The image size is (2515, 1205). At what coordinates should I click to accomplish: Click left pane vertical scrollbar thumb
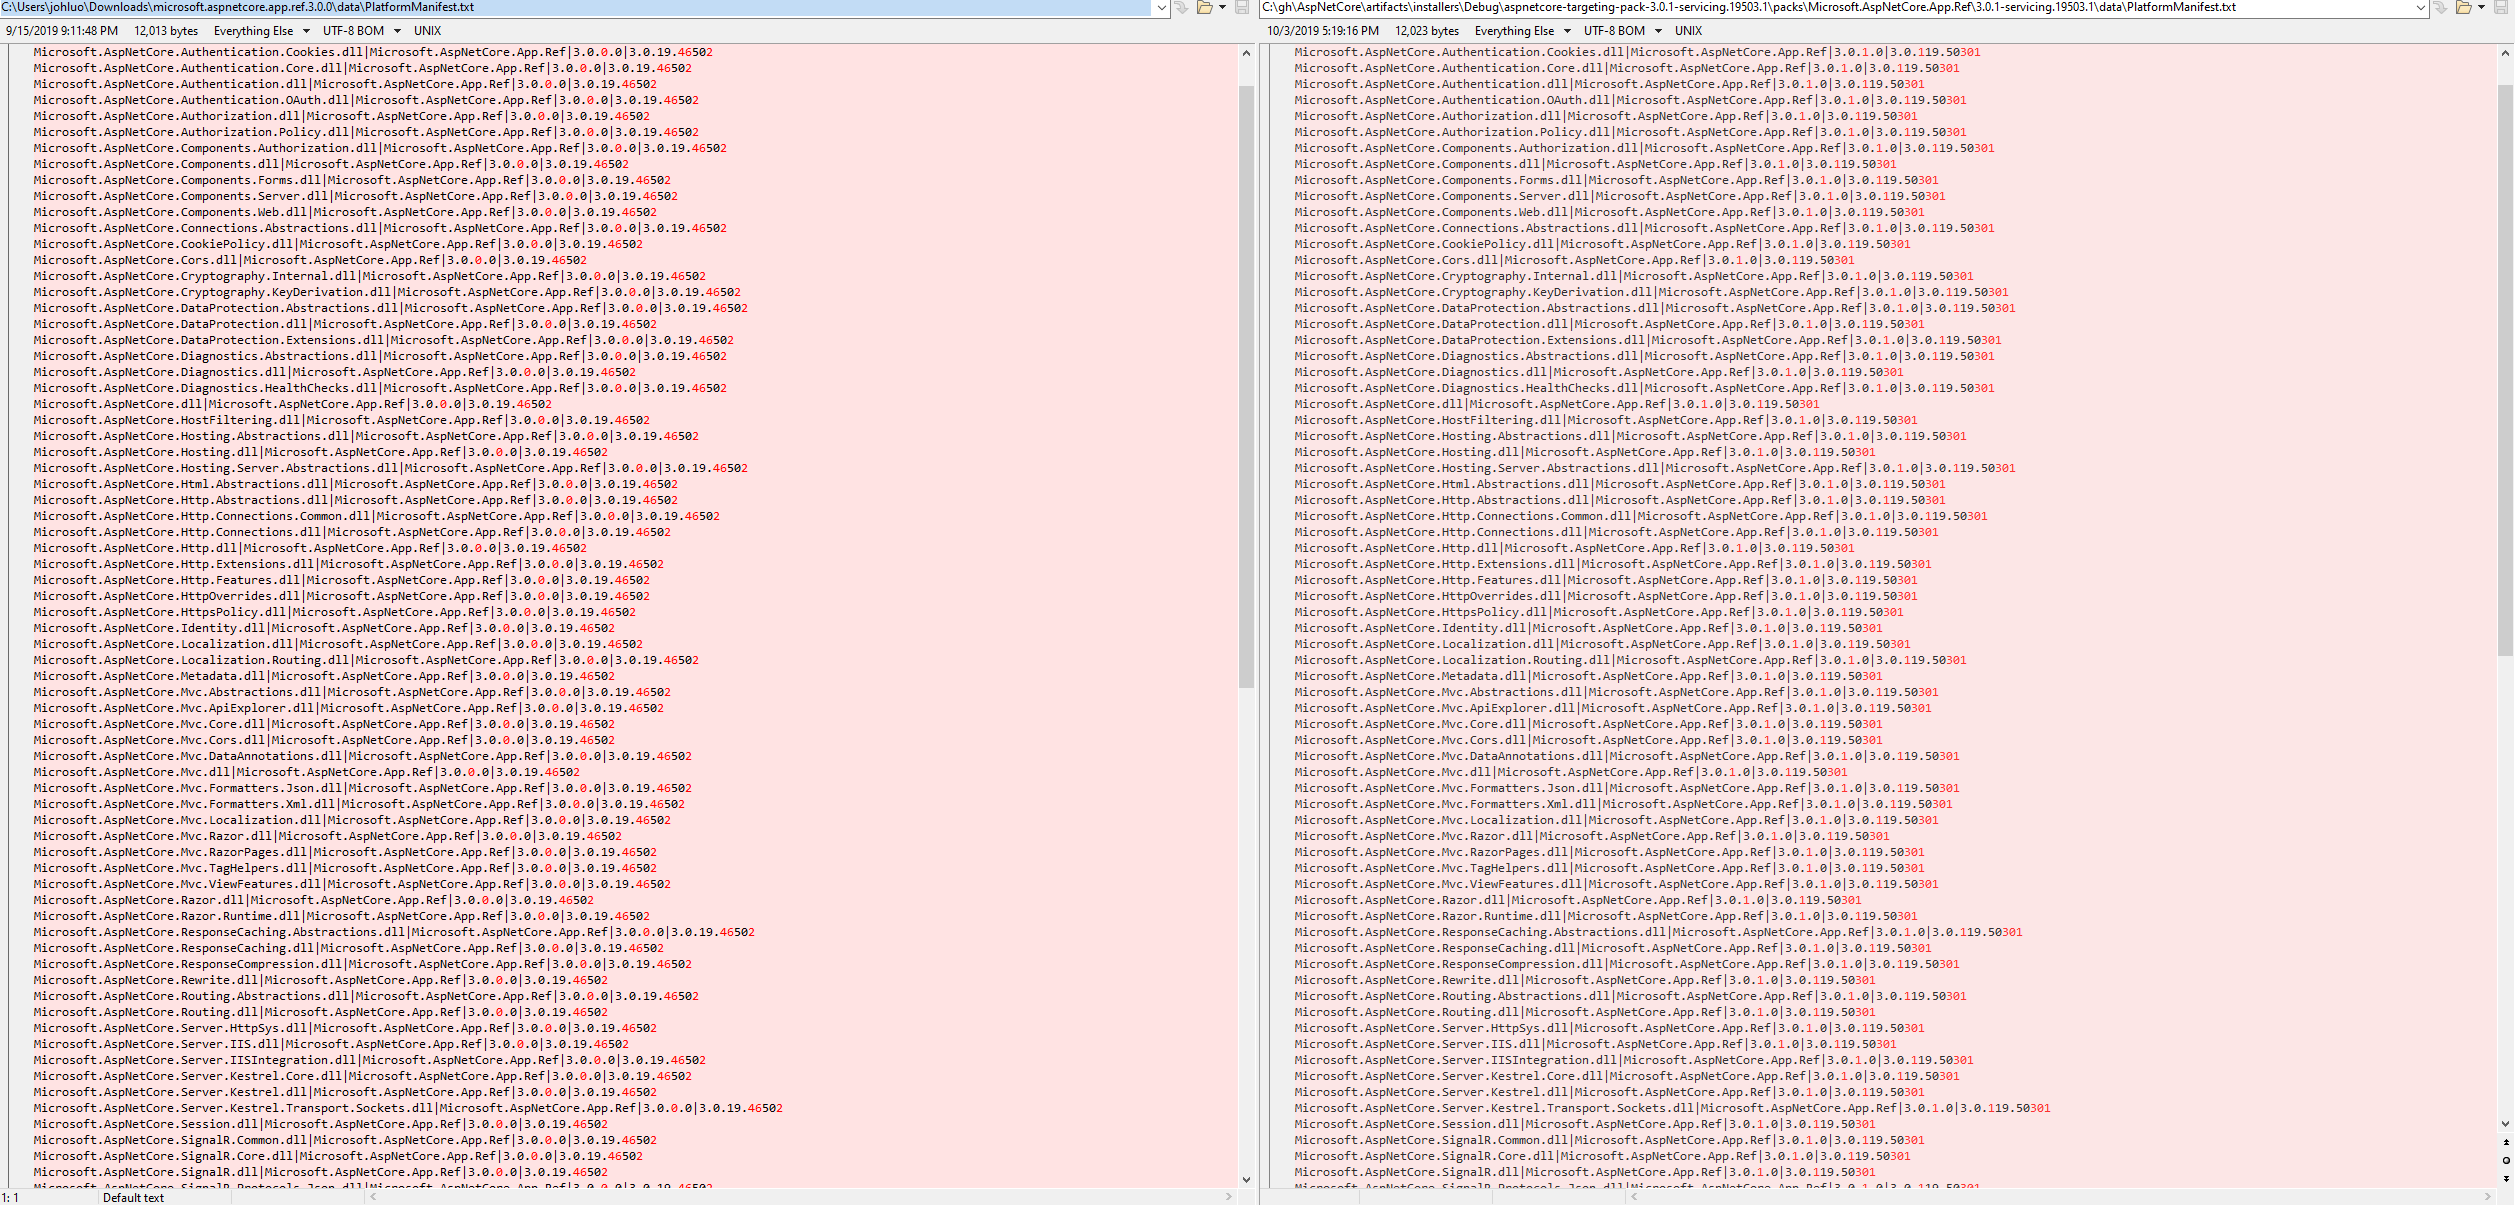1246,387
